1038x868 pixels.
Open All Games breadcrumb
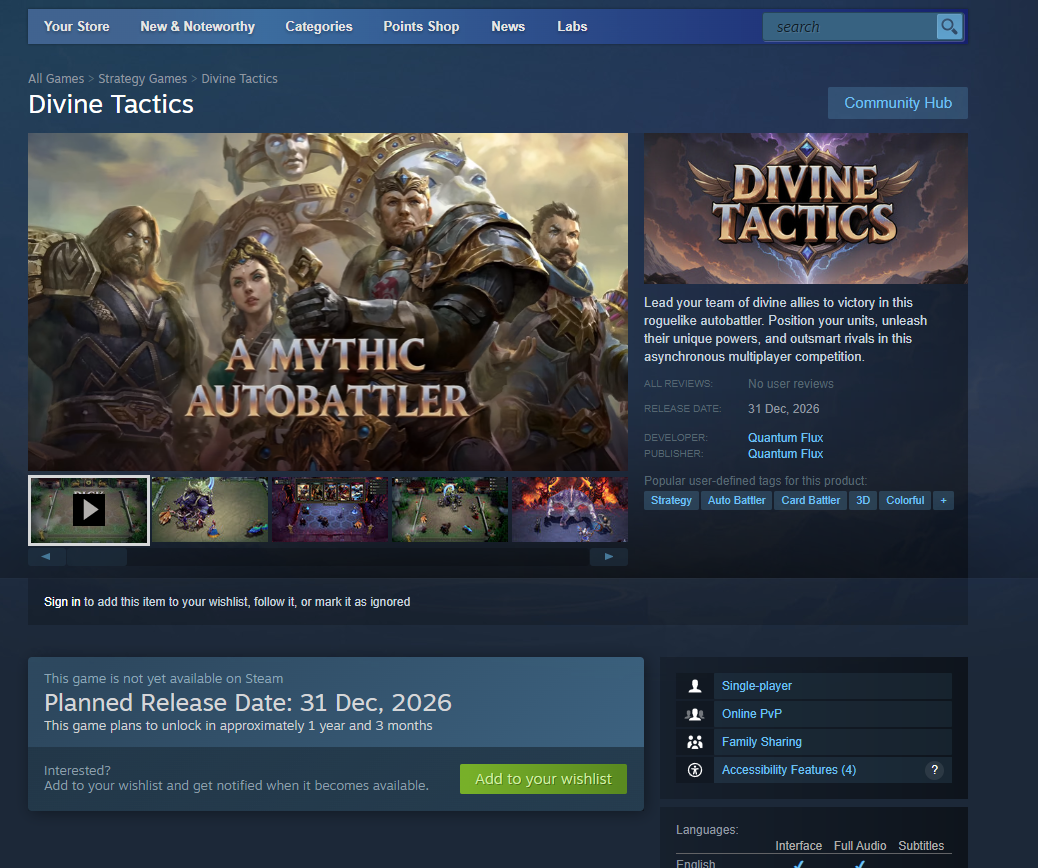[56, 79]
